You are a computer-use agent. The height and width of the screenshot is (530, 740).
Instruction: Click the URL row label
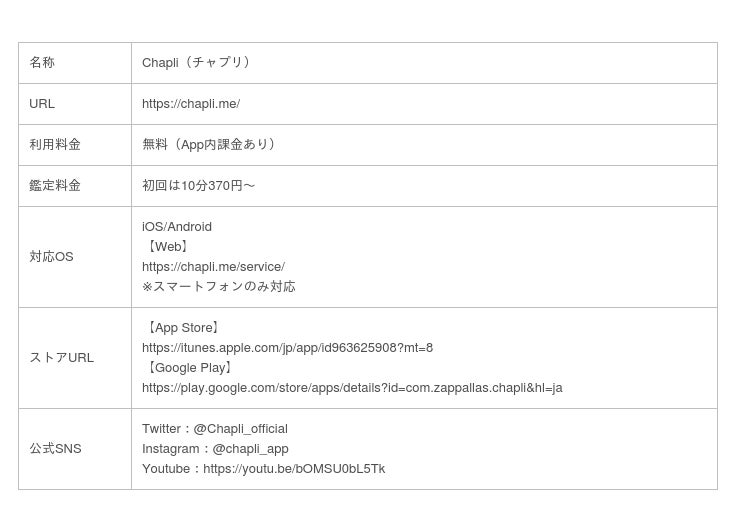point(42,104)
